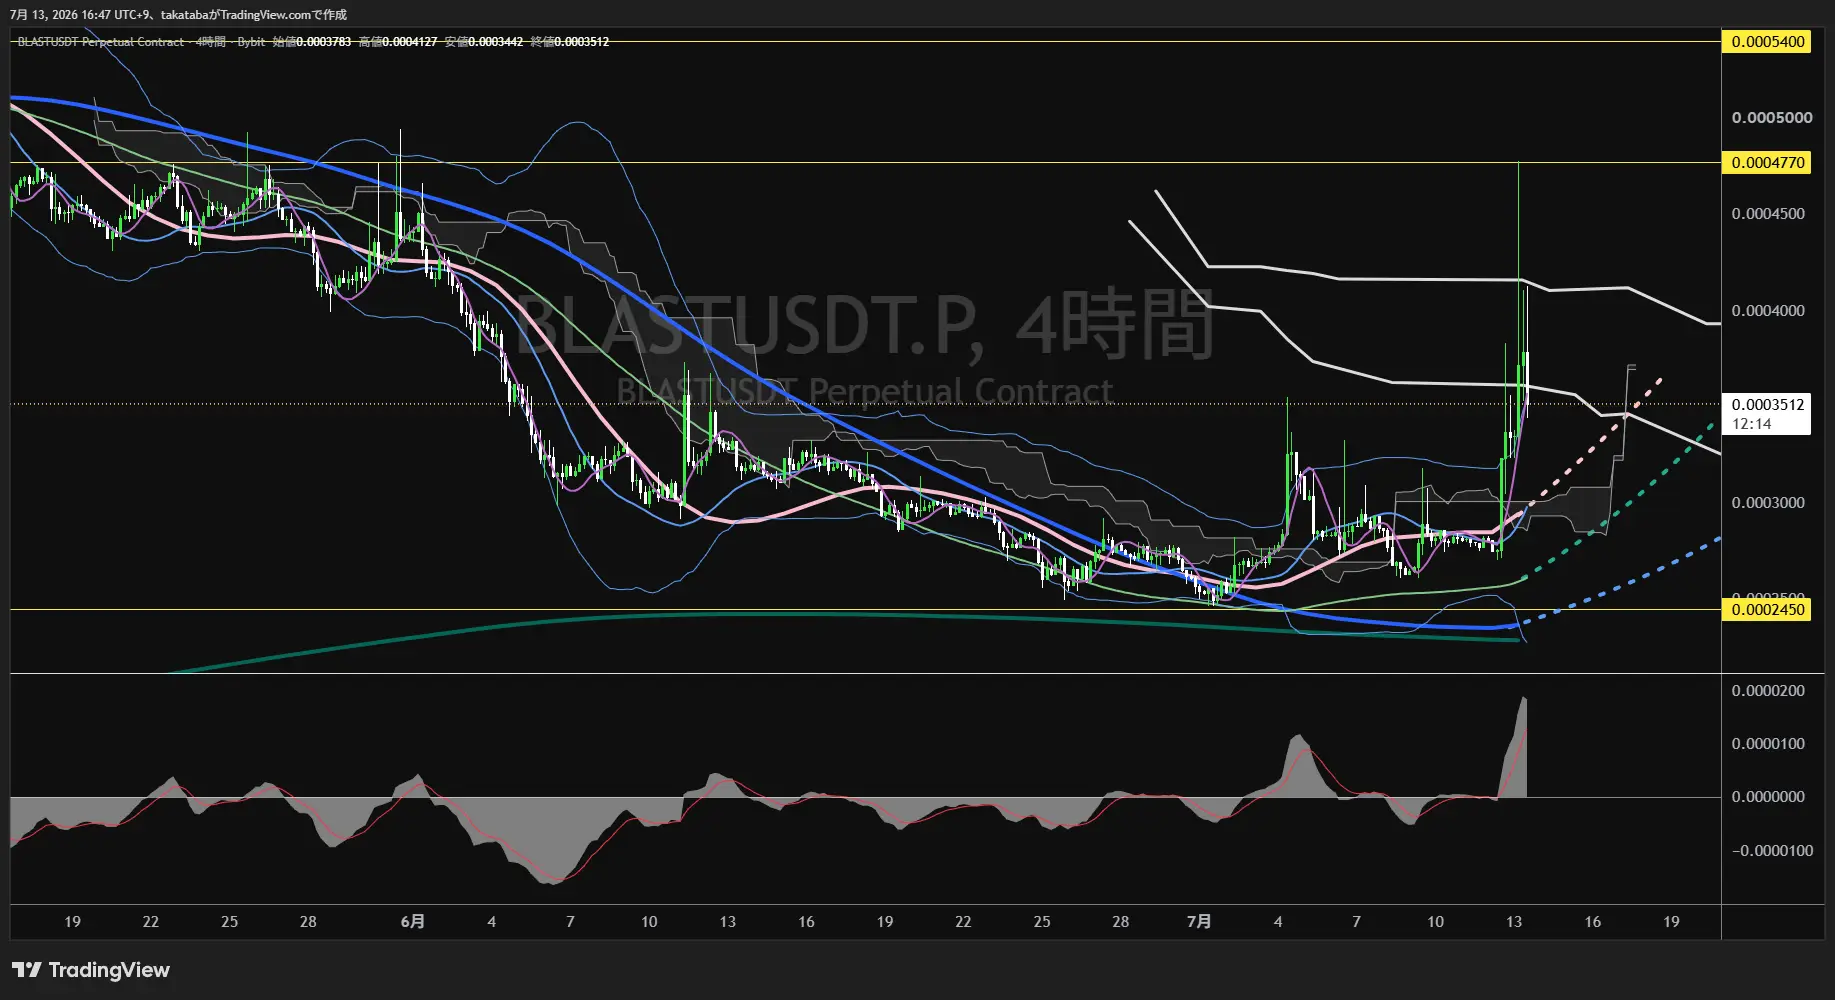Screen dimensions: 1835x1000
Task: Click the TradingView wordmark text
Action: [109, 970]
